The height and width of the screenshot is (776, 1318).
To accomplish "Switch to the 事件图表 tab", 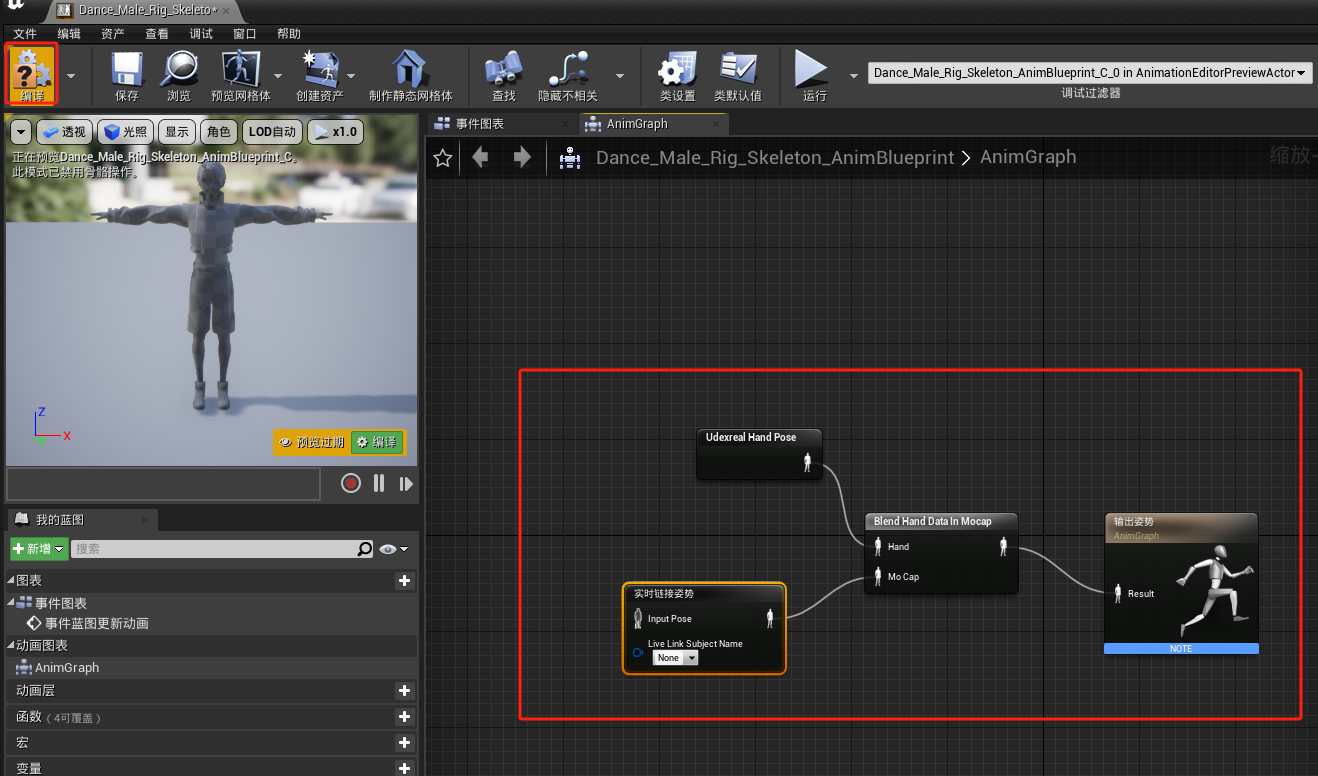I will pos(480,124).
